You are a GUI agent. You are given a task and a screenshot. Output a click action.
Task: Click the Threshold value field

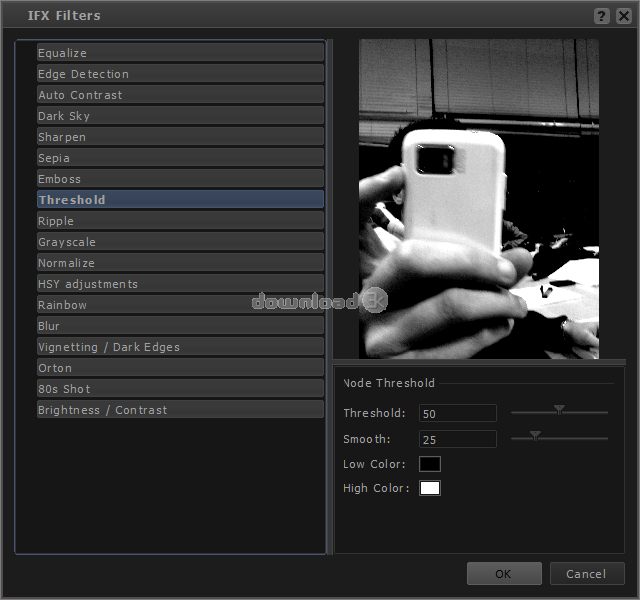458,413
